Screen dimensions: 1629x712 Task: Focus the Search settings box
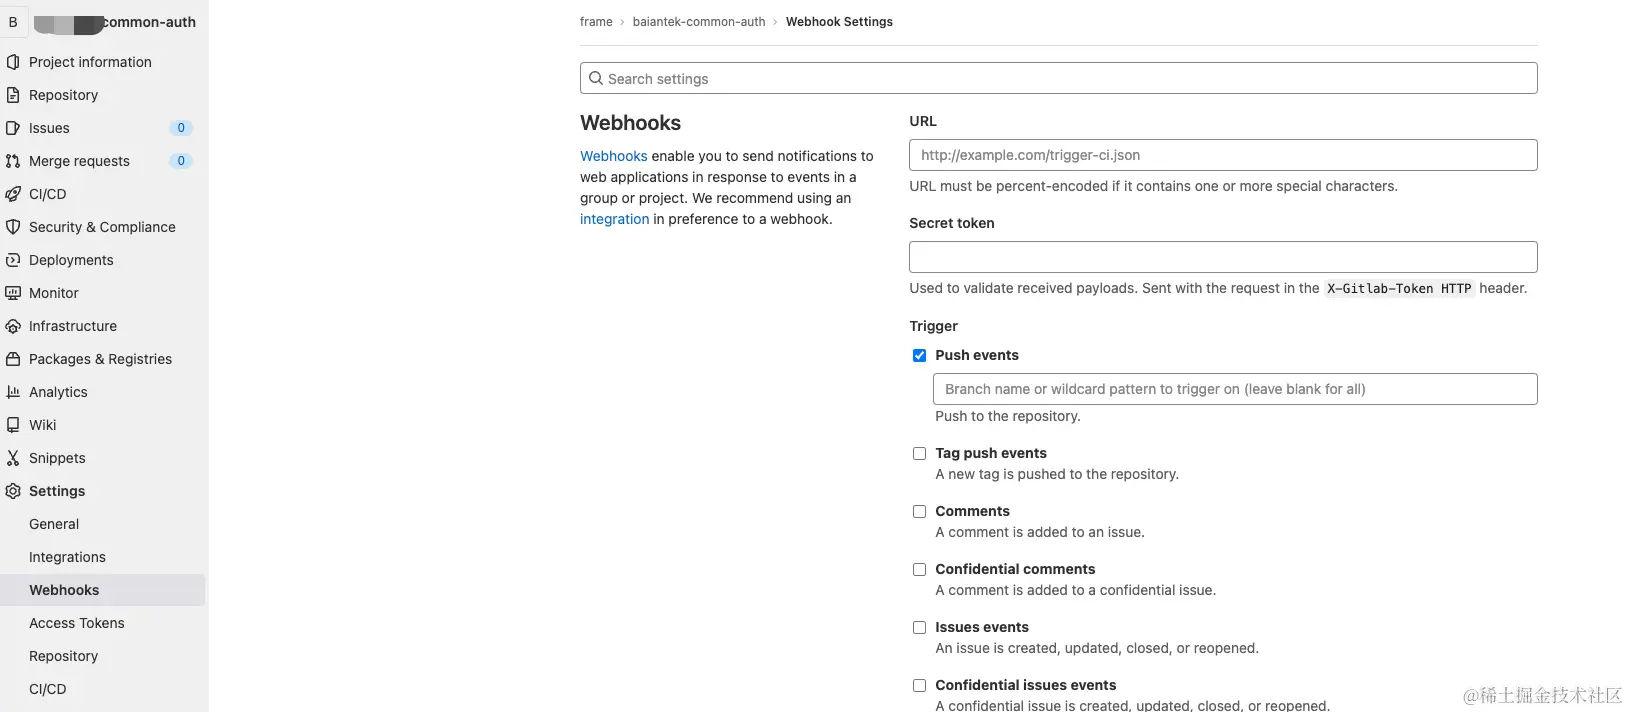(1058, 78)
